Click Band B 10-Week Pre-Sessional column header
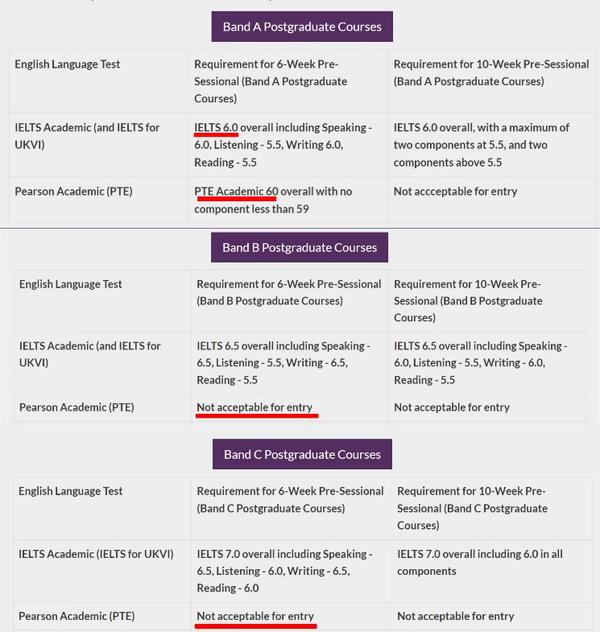600x632 pixels. tap(467, 300)
